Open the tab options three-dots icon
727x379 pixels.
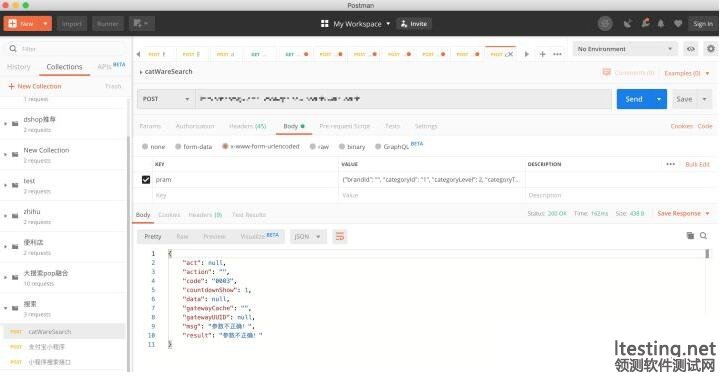coord(558,54)
